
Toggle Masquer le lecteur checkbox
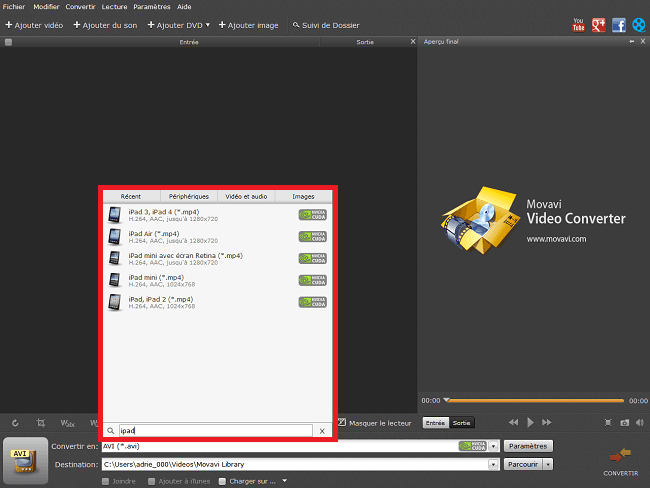(x=342, y=422)
